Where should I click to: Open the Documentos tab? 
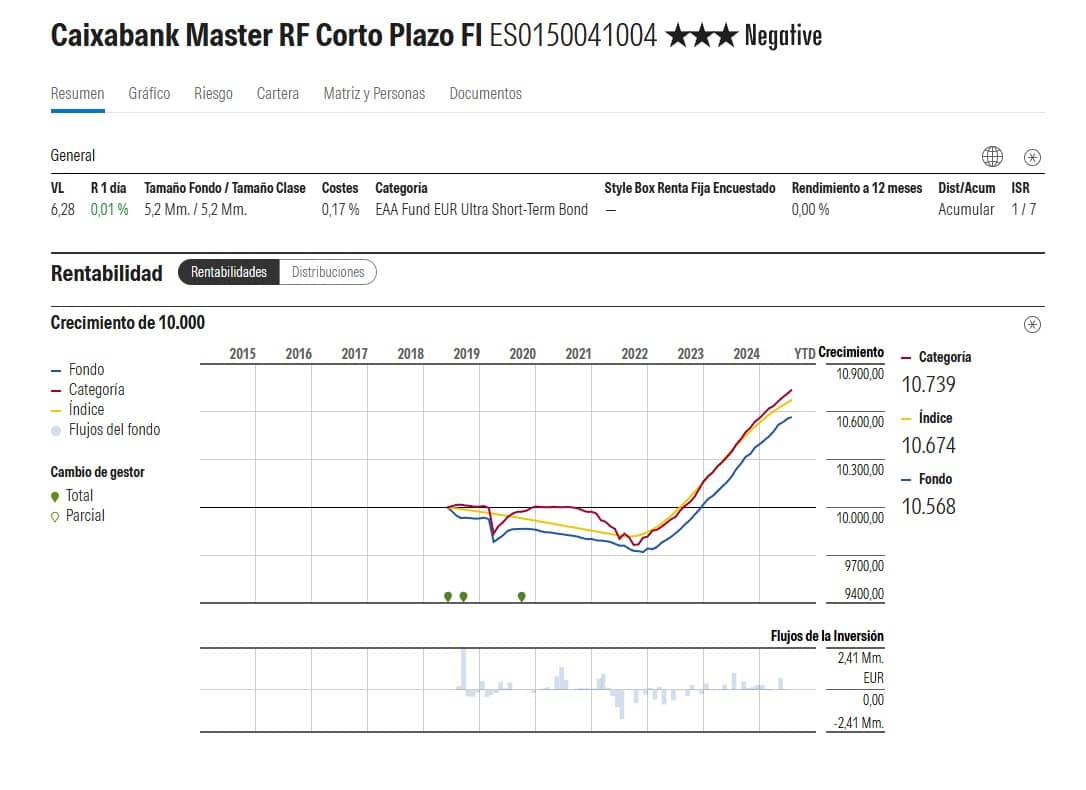pos(486,93)
